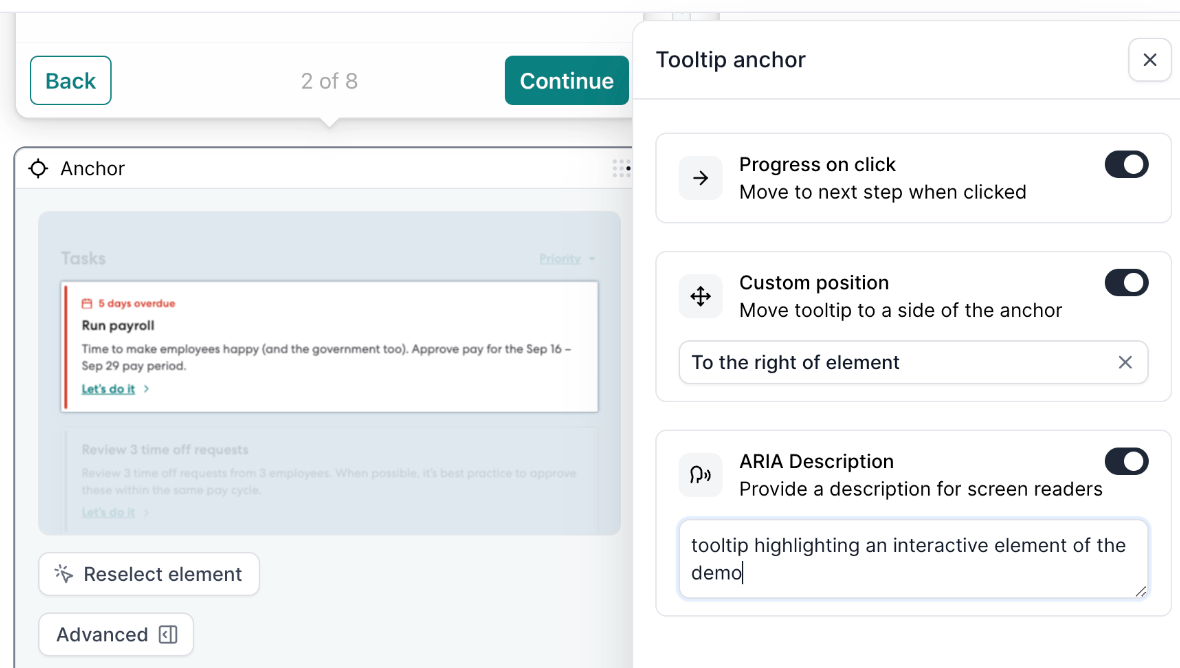
Task: Disable the Progress on click toggle
Action: pyautogui.click(x=1126, y=164)
